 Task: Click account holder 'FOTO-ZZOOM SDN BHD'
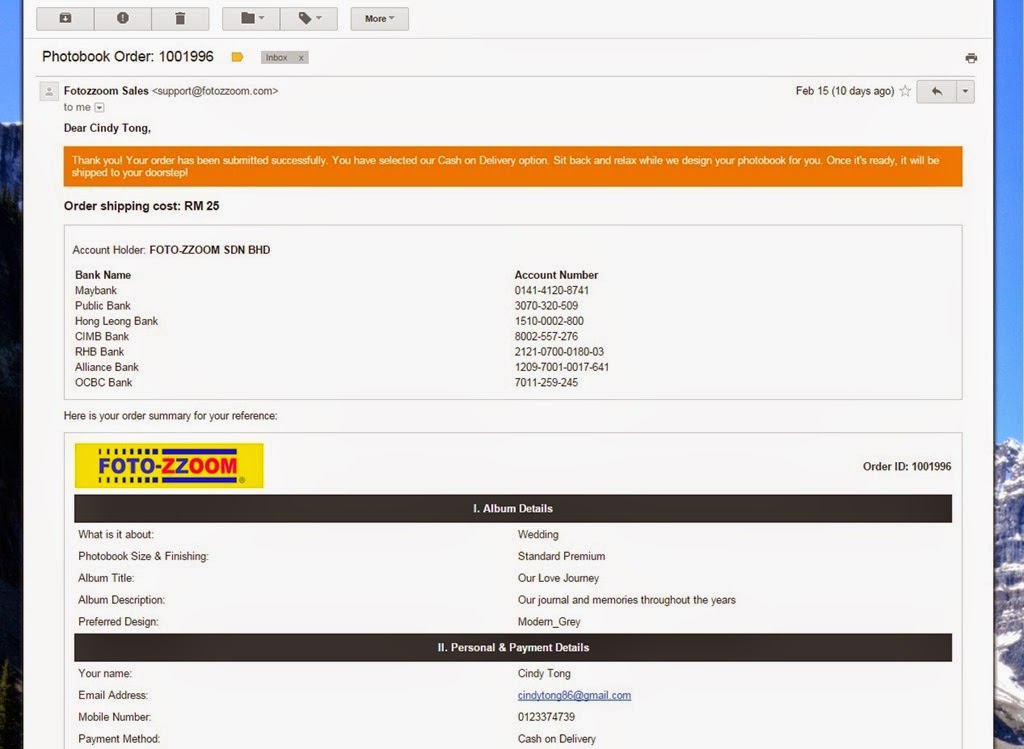[210, 250]
